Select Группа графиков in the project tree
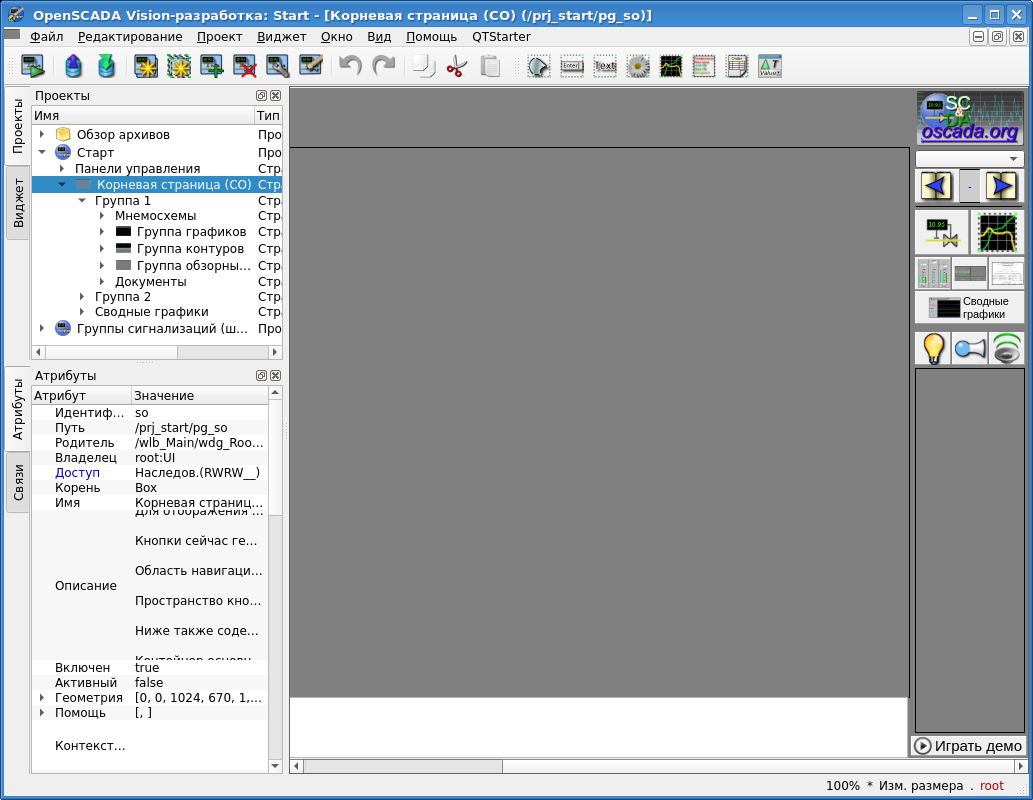Viewport: 1033px width, 800px height. pyautogui.click(x=191, y=233)
